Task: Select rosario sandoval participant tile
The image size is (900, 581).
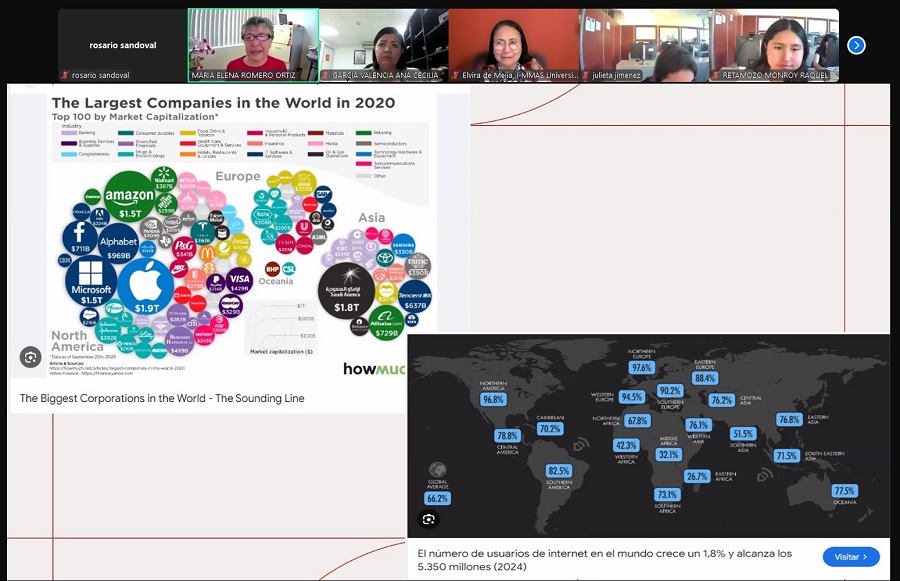Action: point(122,42)
